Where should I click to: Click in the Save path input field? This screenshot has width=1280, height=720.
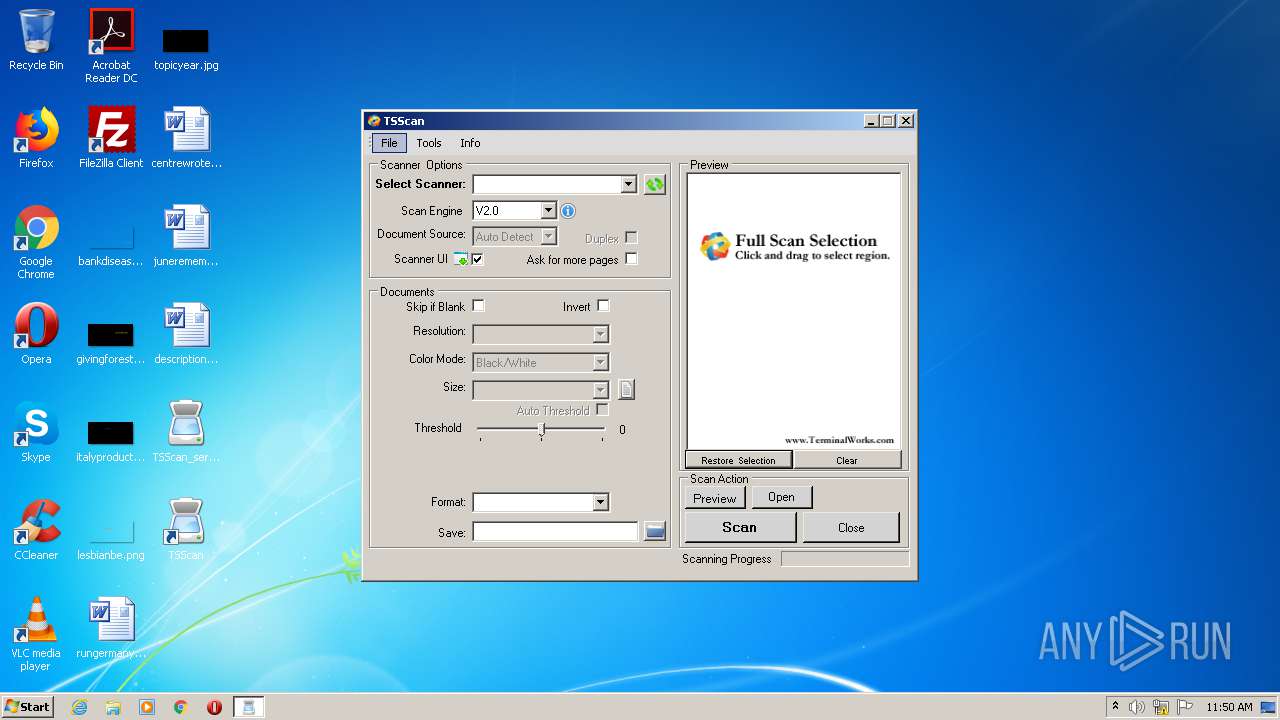tap(555, 532)
